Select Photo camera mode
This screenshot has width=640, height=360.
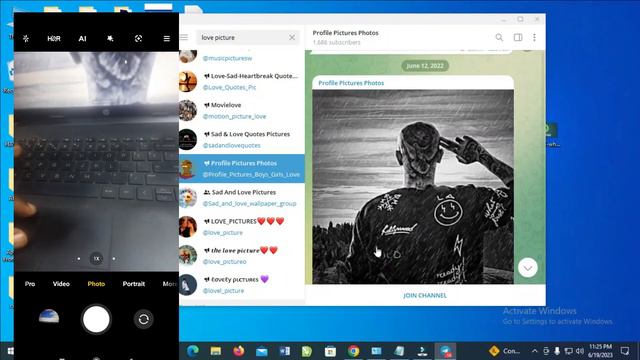click(x=96, y=284)
